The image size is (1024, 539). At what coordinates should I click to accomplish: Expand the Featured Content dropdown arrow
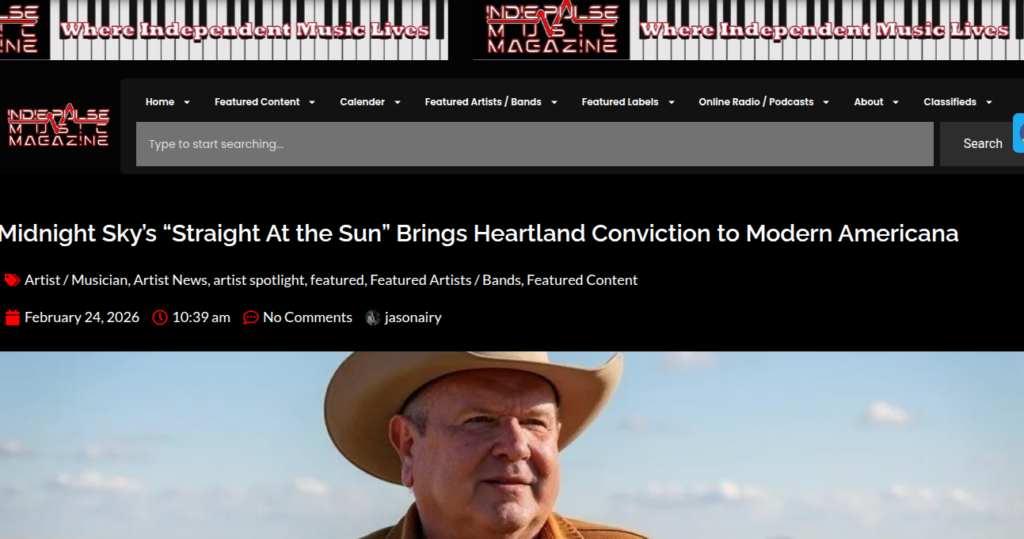[x=312, y=103]
